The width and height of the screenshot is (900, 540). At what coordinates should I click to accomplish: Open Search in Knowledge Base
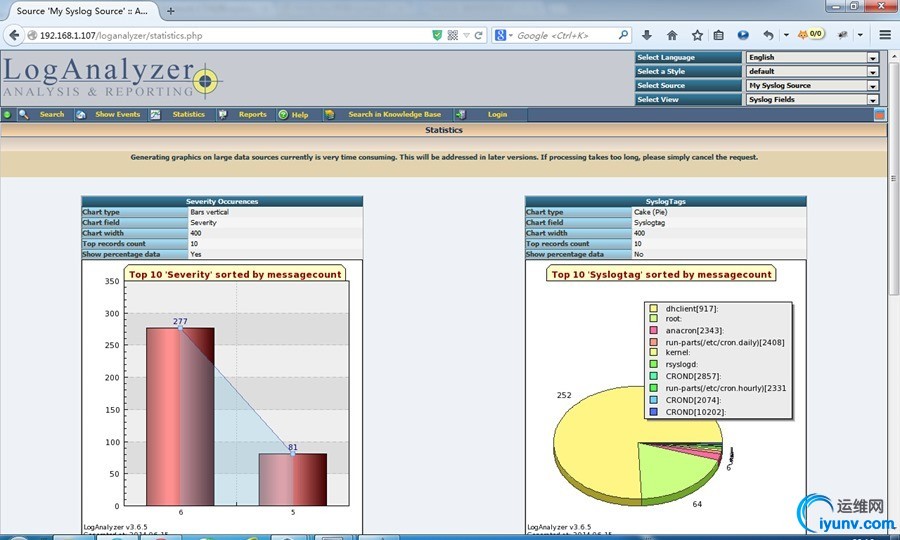[395, 114]
